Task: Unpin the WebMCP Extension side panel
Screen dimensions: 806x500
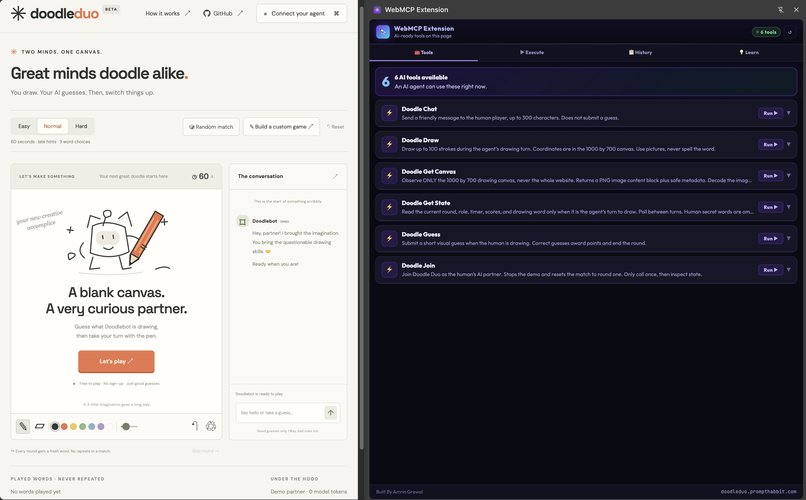Action: [780, 10]
